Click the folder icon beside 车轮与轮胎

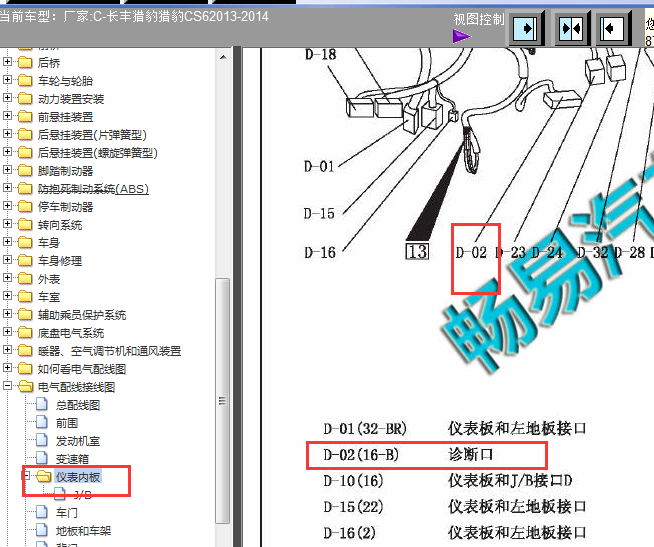tap(25, 80)
